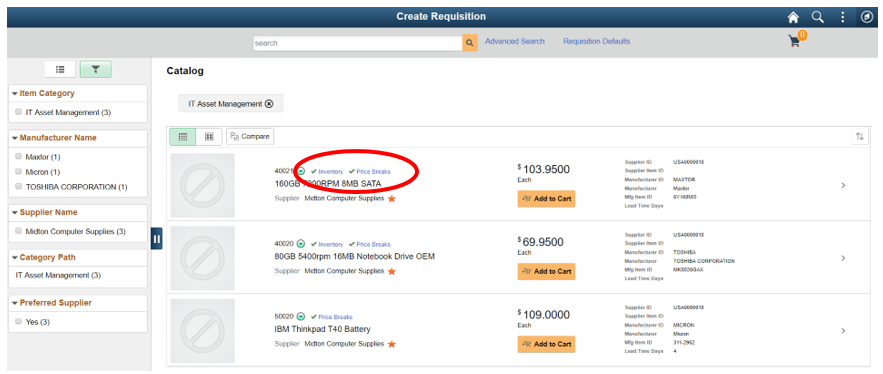Go to the Home page icon
Screen dimensions: 883x374
pos(793,17)
